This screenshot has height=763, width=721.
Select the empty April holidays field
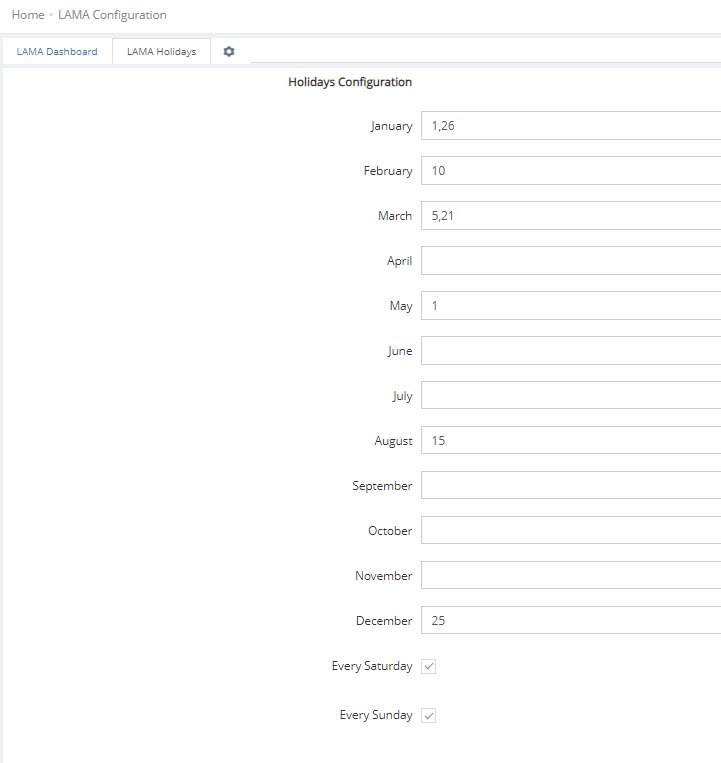point(570,261)
